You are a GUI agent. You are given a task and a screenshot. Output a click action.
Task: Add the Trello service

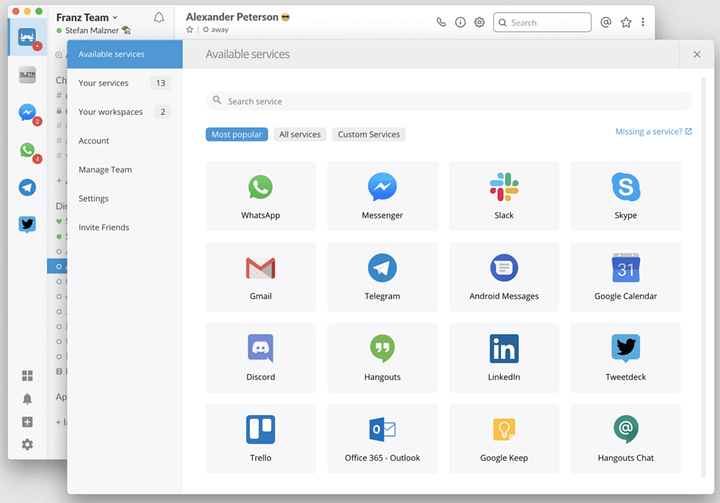pyautogui.click(x=260, y=439)
